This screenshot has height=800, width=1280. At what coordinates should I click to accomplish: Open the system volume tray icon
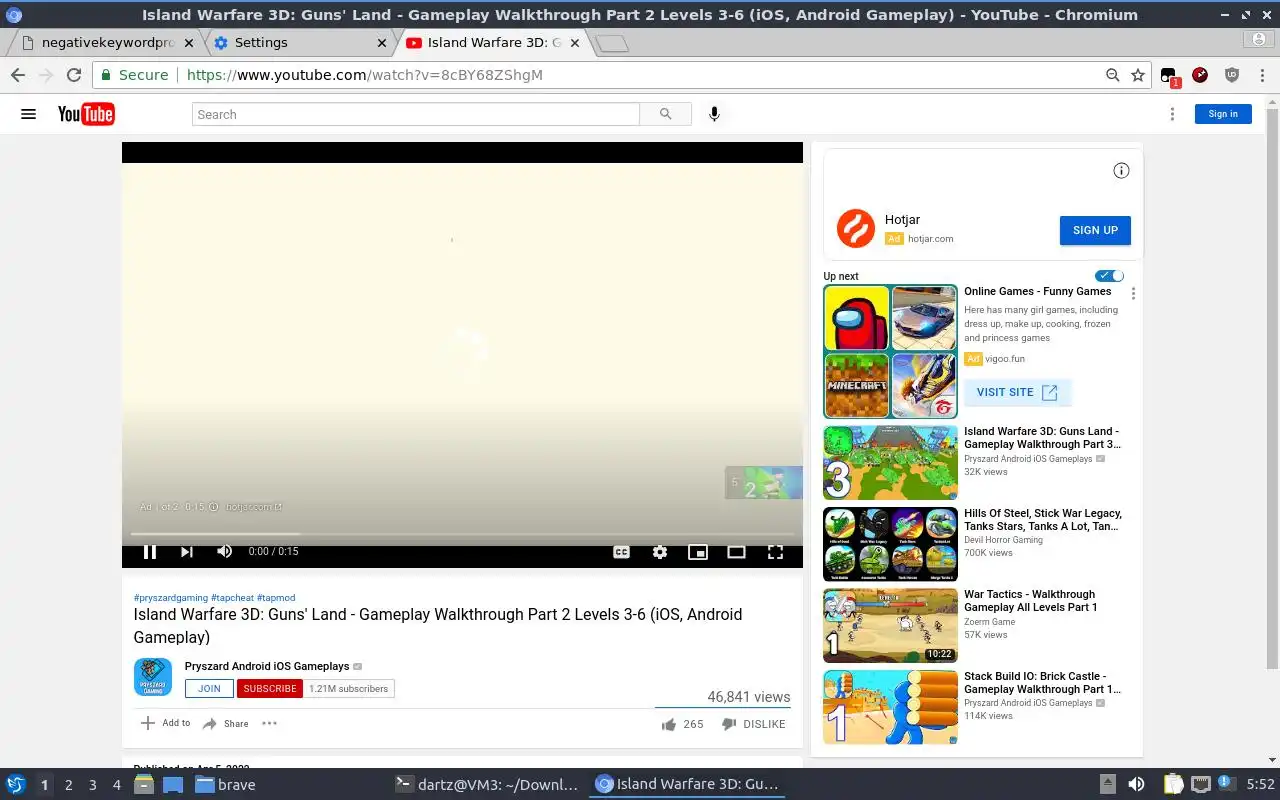1136,785
